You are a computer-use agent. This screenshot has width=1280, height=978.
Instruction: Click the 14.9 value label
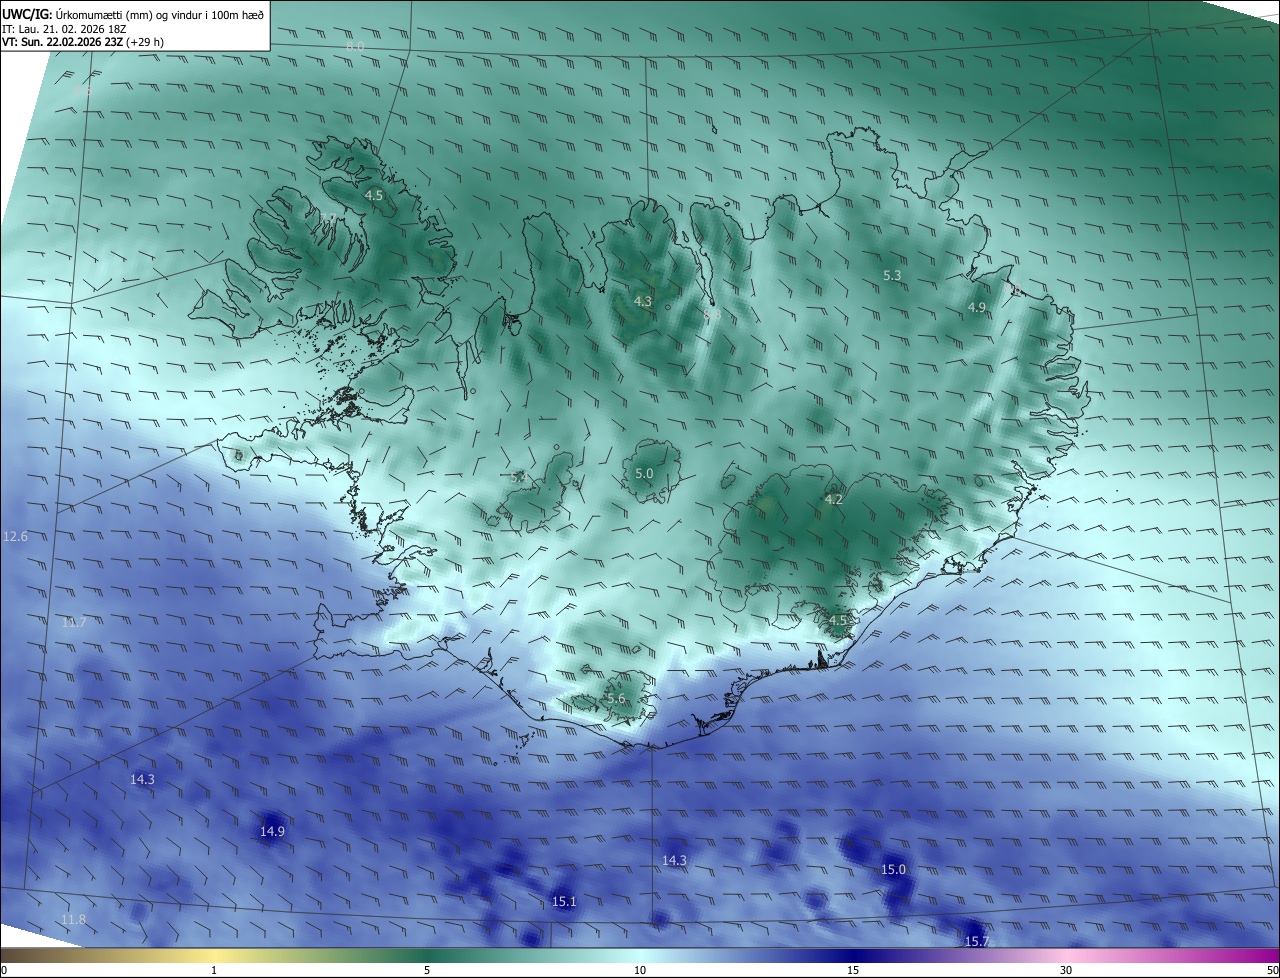coord(273,831)
